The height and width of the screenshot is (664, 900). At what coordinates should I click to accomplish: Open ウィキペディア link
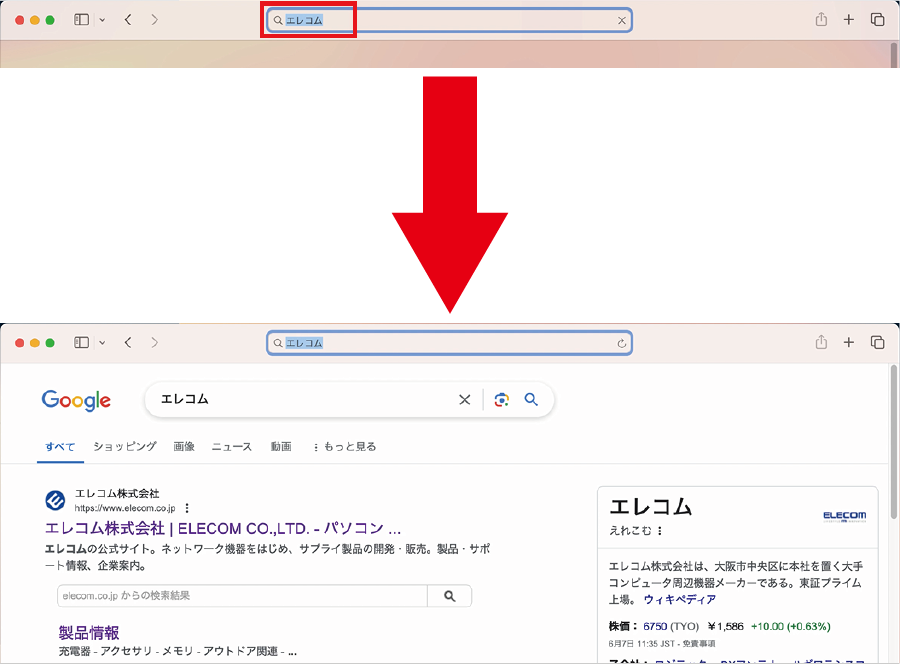click(x=680, y=599)
